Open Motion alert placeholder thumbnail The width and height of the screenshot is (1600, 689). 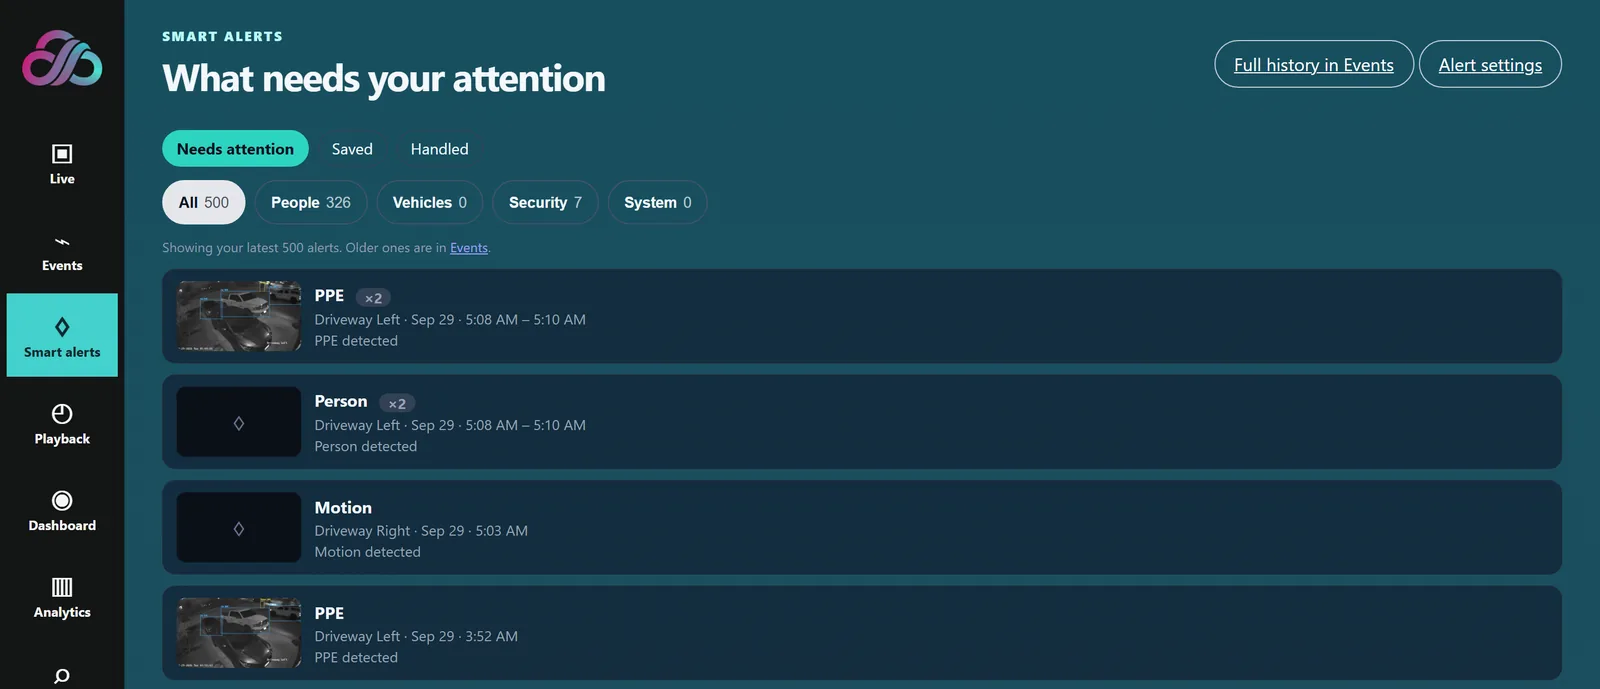point(239,527)
